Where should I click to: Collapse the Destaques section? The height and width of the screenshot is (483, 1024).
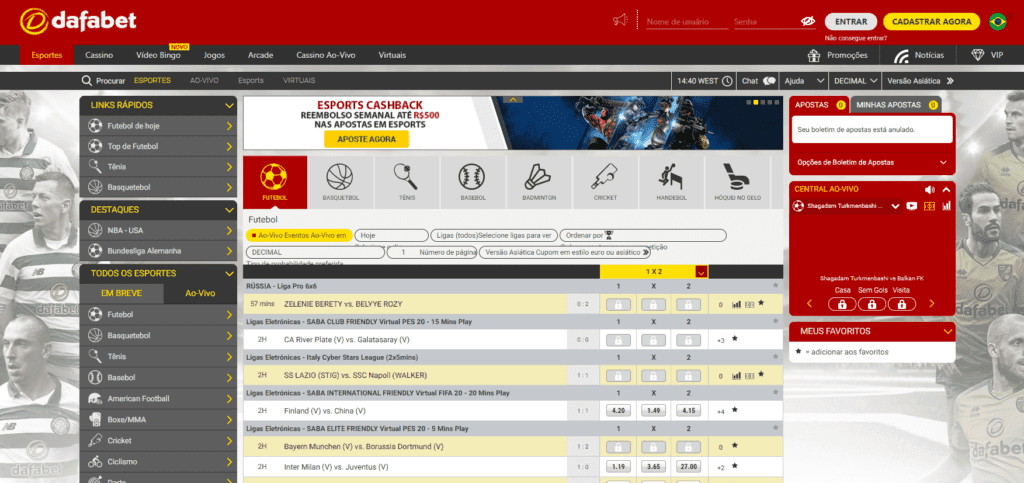pos(229,210)
